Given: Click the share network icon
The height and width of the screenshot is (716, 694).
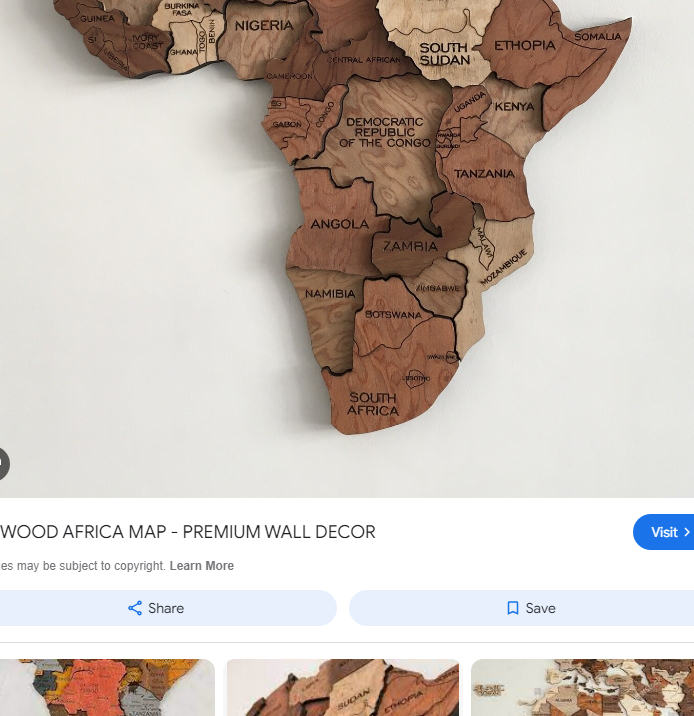Looking at the screenshot, I should [135, 608].
